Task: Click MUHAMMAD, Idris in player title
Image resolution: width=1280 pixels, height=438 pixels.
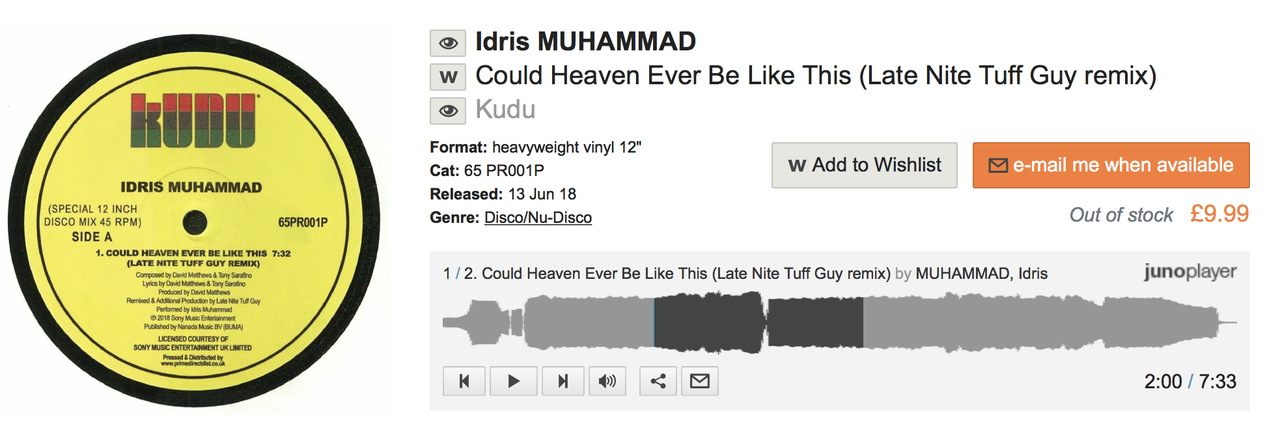Action: 982,273
